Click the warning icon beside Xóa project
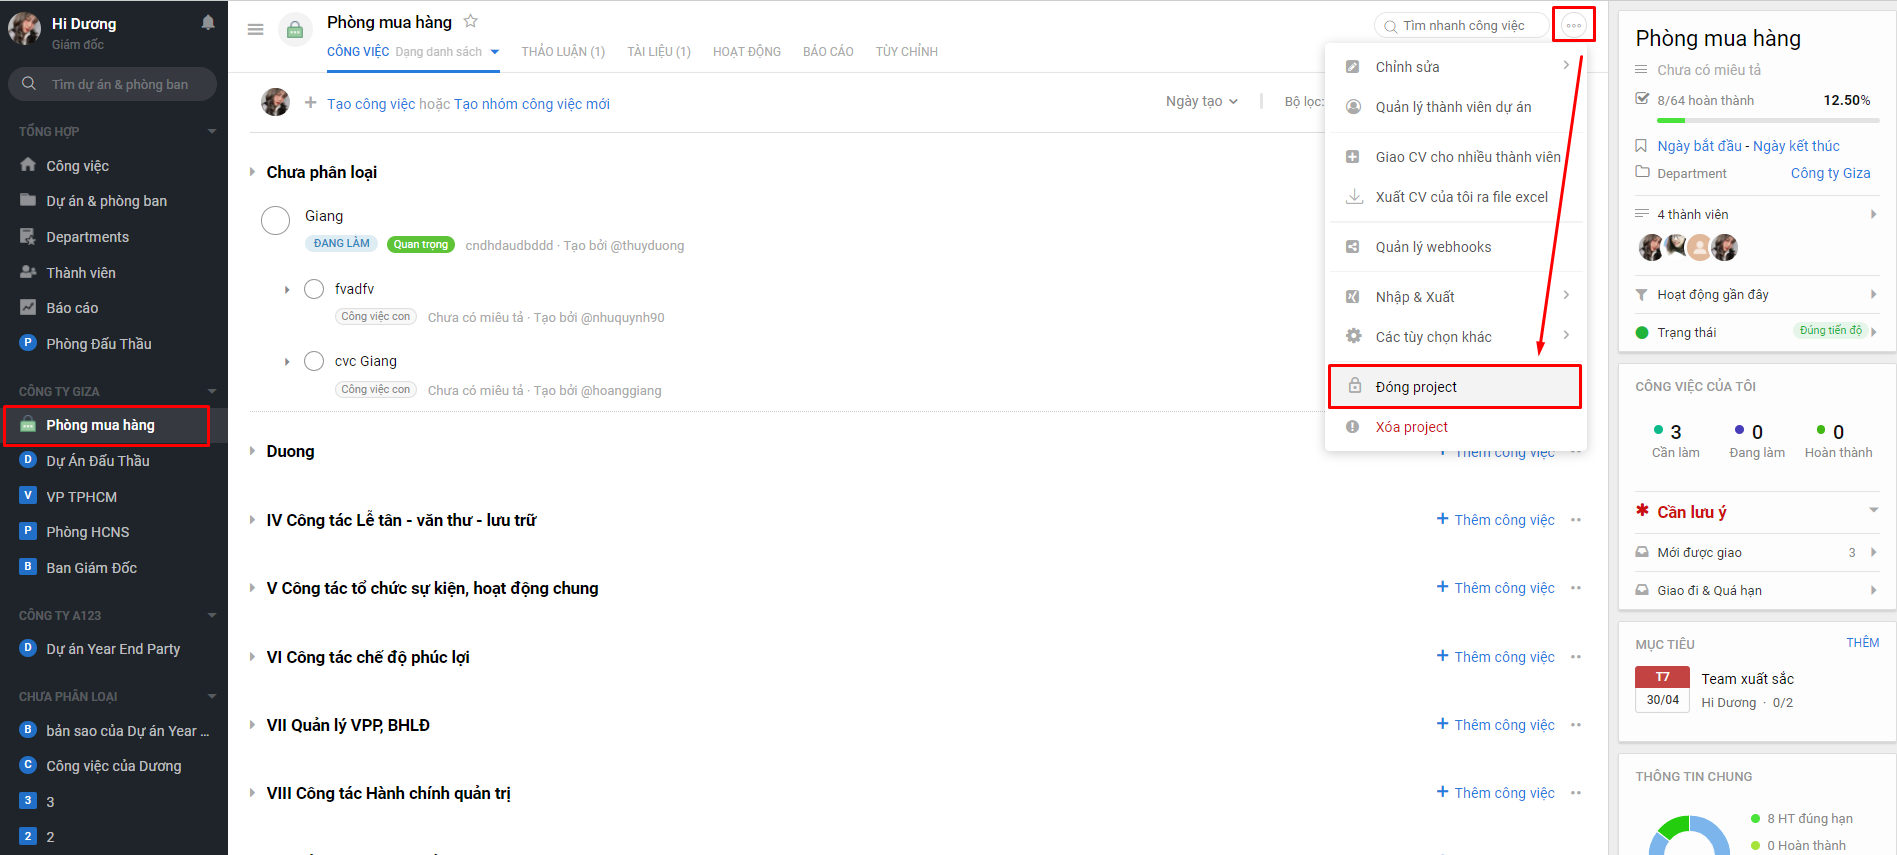 [x=1353, y=427]
